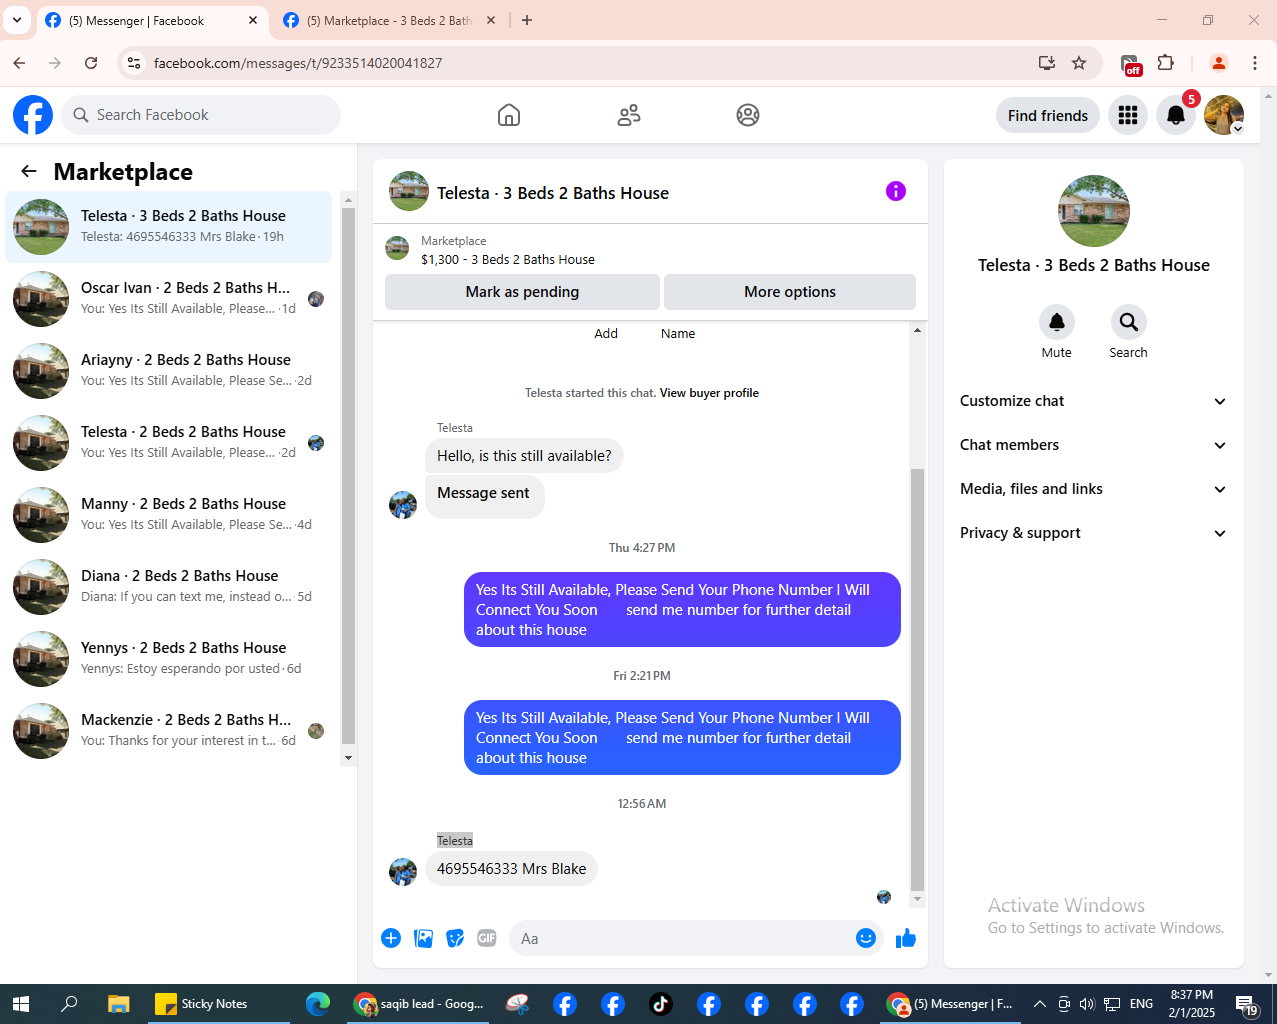Open the account profile picture menu
Screen dimensions: 1277x1024
1224,115
